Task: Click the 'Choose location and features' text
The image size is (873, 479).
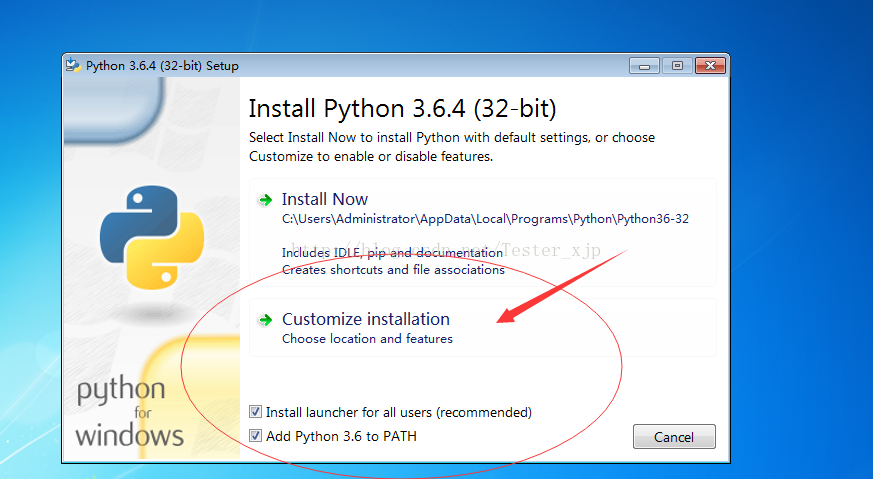Action: pos(367,339)
